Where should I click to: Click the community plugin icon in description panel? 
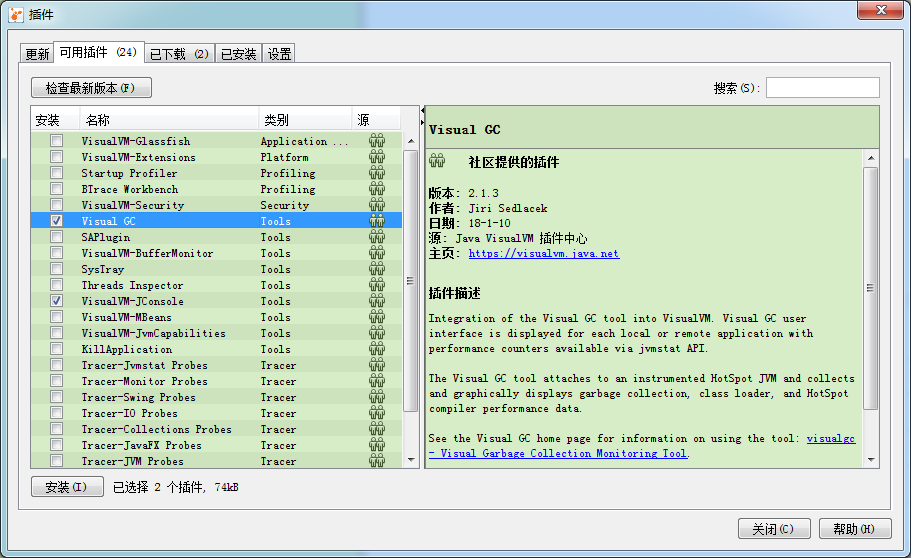tap(437, 161)
